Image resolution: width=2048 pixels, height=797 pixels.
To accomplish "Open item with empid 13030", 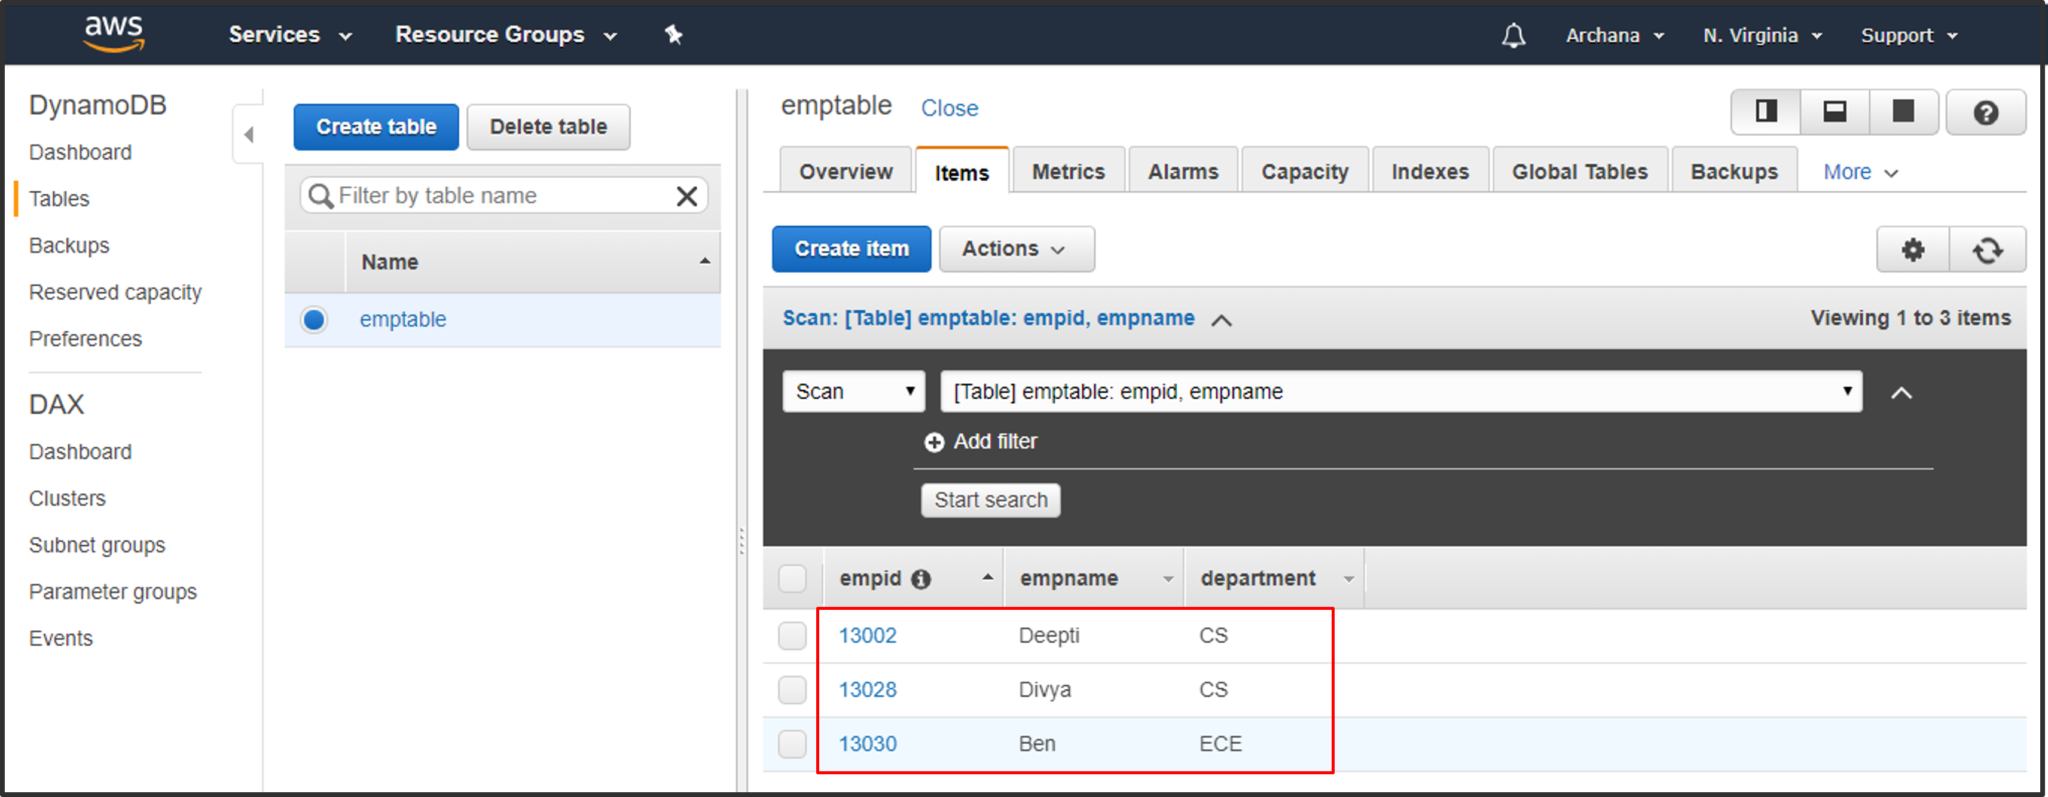I will tap(867, 744).
